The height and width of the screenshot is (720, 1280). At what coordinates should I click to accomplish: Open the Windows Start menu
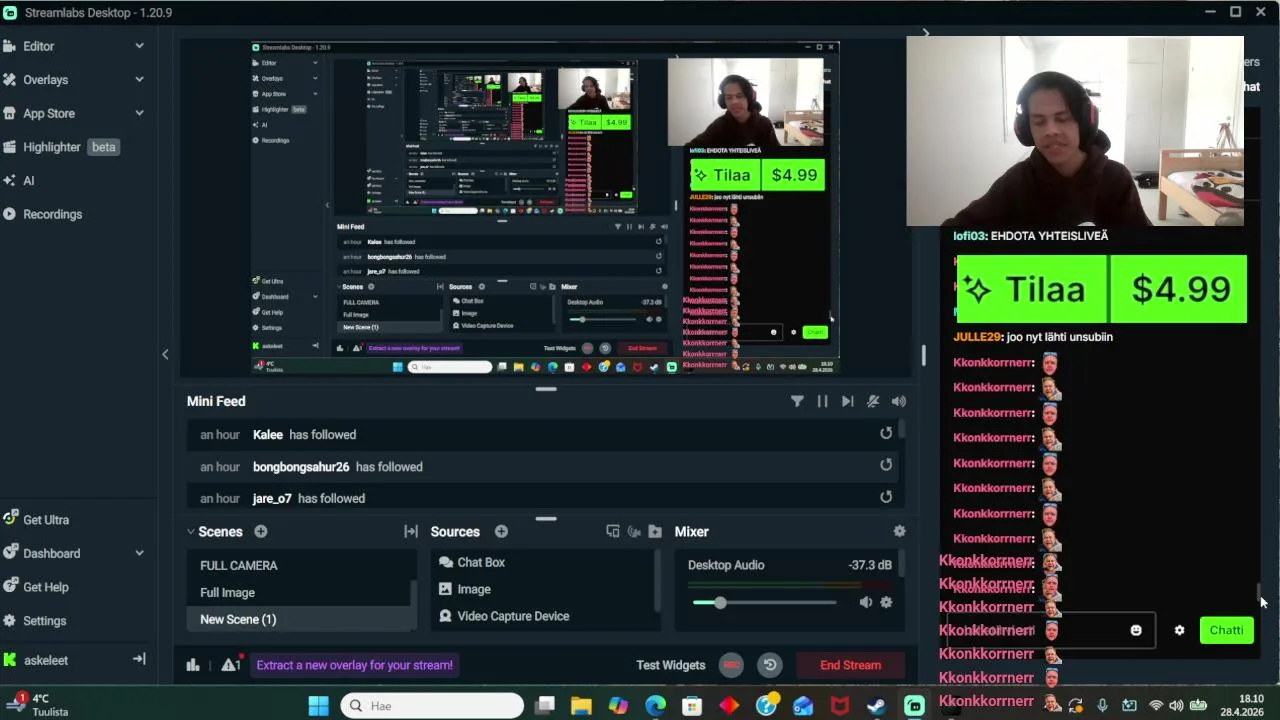click(x=318, y=706)
